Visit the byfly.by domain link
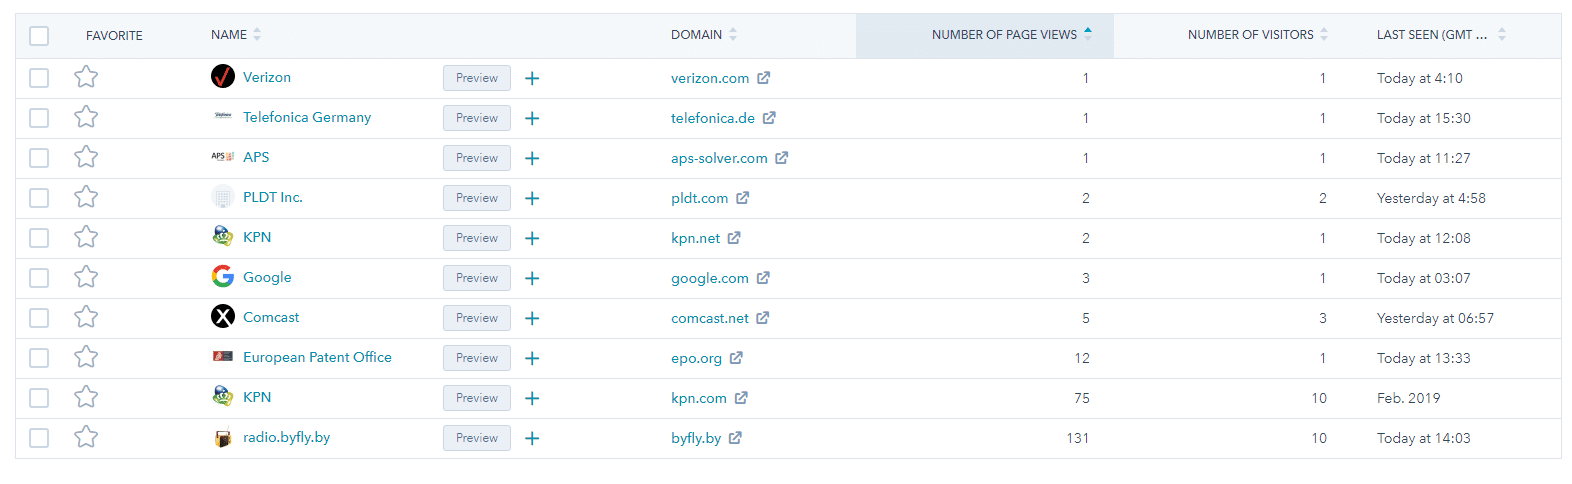Screen dimensions: 1572x484 pyautogui.click(x=696, y=438)
